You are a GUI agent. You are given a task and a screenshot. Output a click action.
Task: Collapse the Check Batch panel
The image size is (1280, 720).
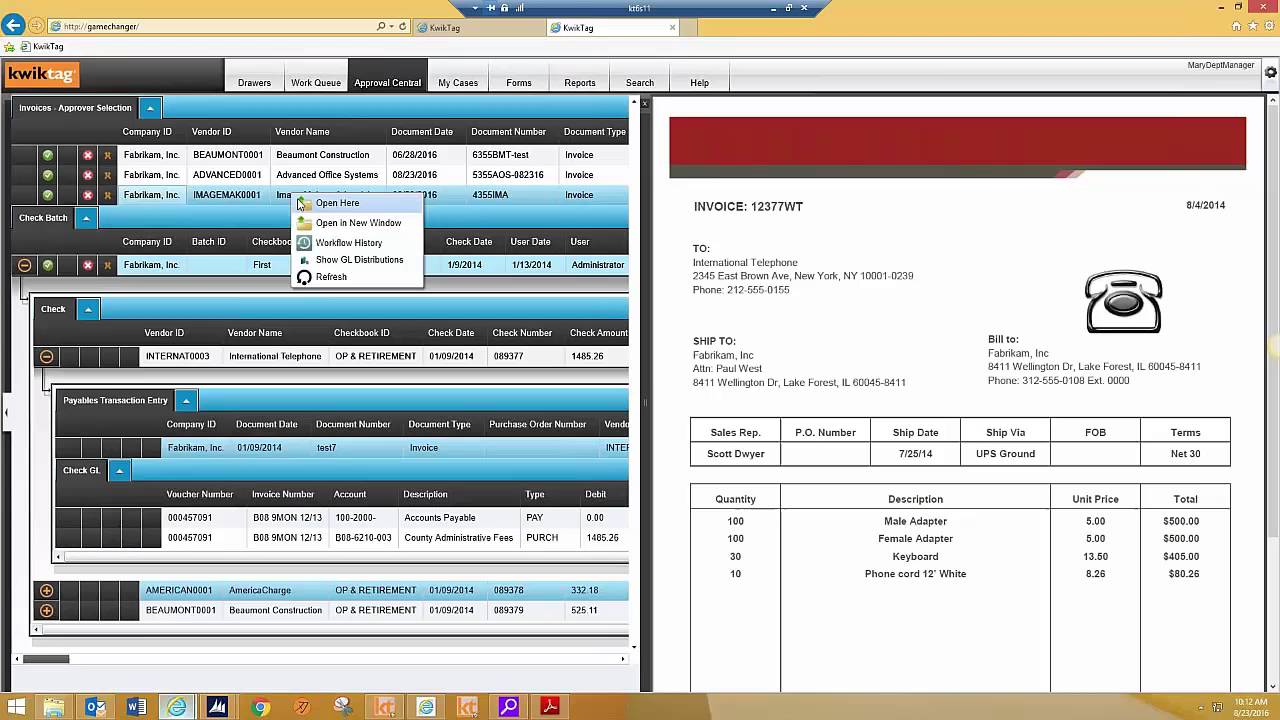tap(86, 218)
